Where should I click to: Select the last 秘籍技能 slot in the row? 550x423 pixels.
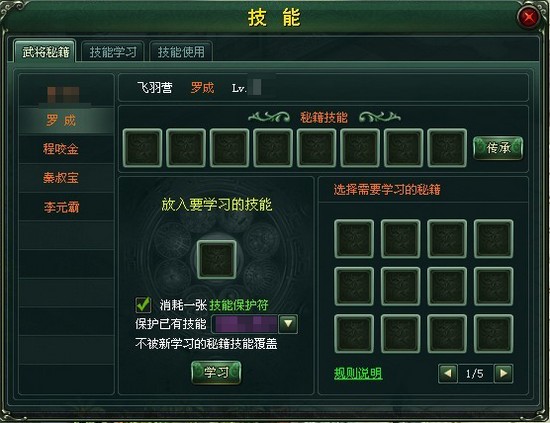pos(447,148)
